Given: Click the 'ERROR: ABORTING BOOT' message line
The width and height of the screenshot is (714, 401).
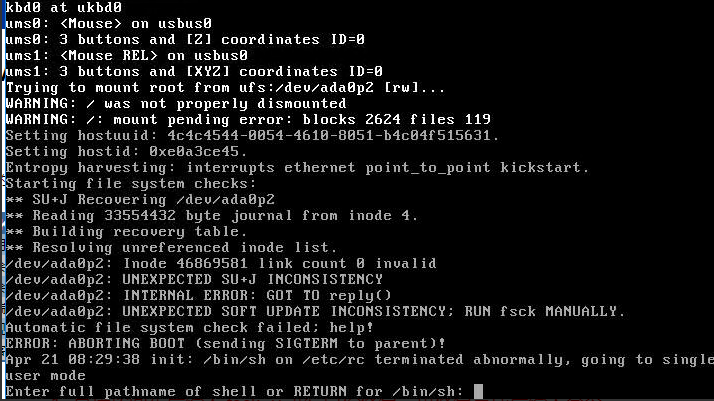Looking at the screenshot, I should click(225, 343).
